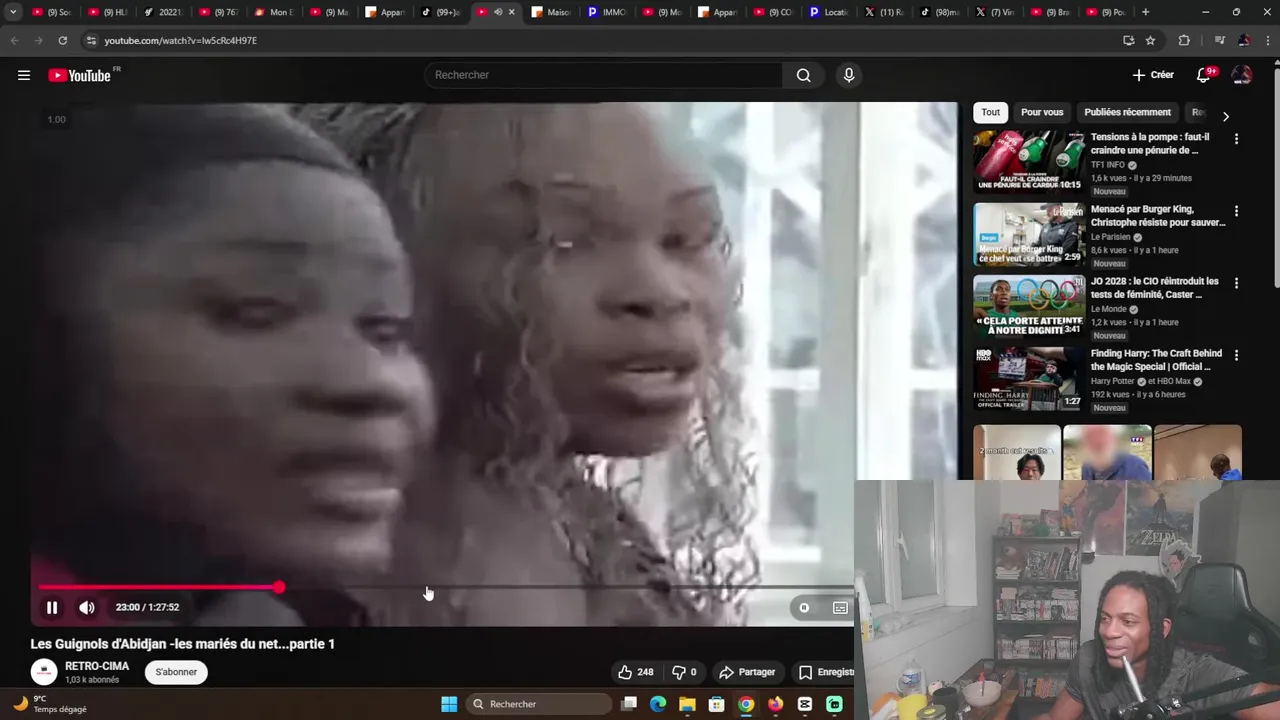Open Menacé par Burger King video title
The height and width of the screenshot is (720, 1280).
[x=1158, y=216]
